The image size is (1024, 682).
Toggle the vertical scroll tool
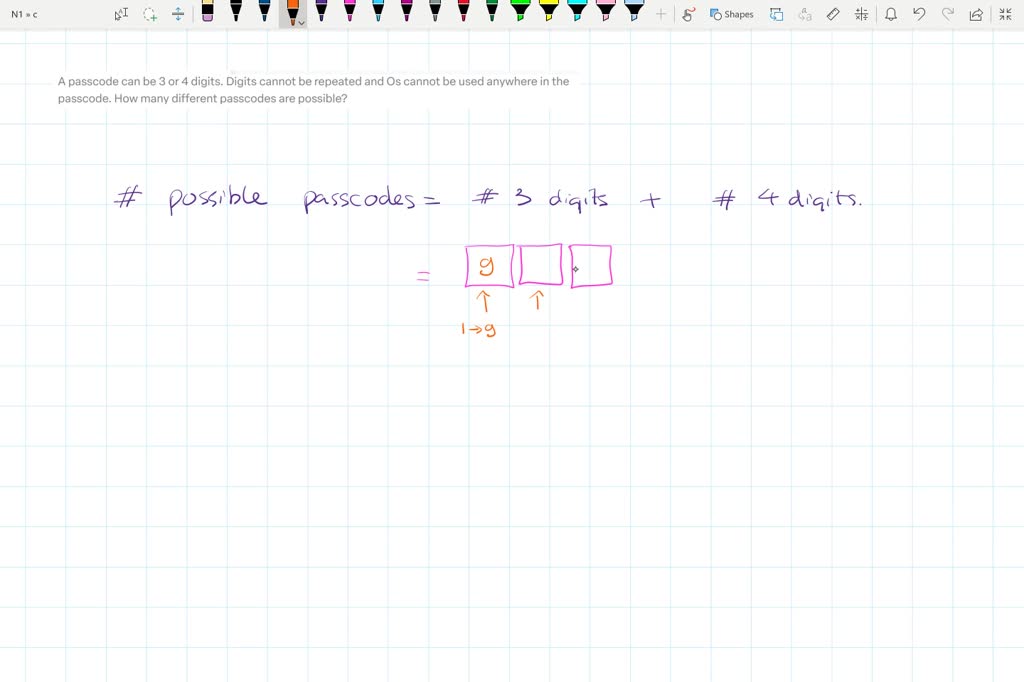[178, 14]
